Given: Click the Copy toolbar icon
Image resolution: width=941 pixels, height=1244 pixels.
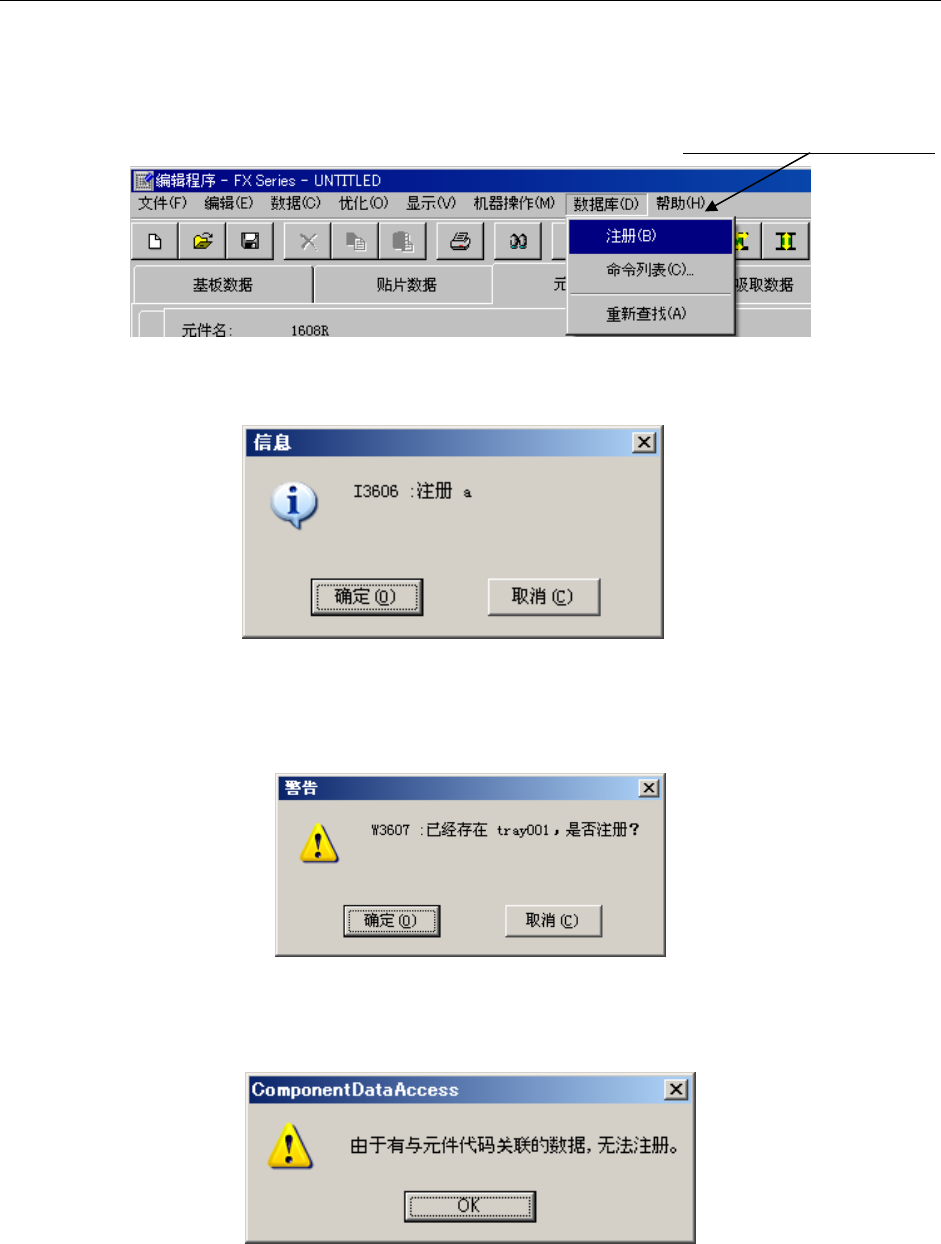Looking at the screenshot, I should tap(356, 241).
